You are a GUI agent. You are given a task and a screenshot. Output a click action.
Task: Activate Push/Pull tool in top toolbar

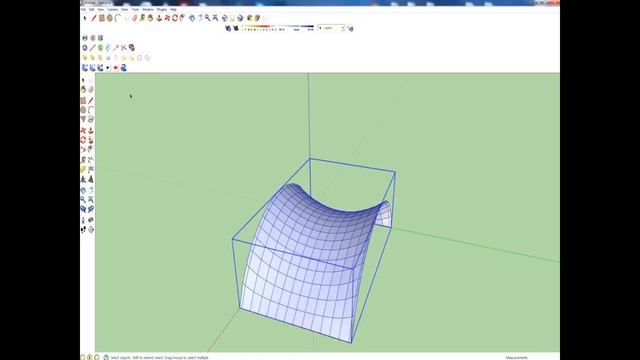point(159,18)
